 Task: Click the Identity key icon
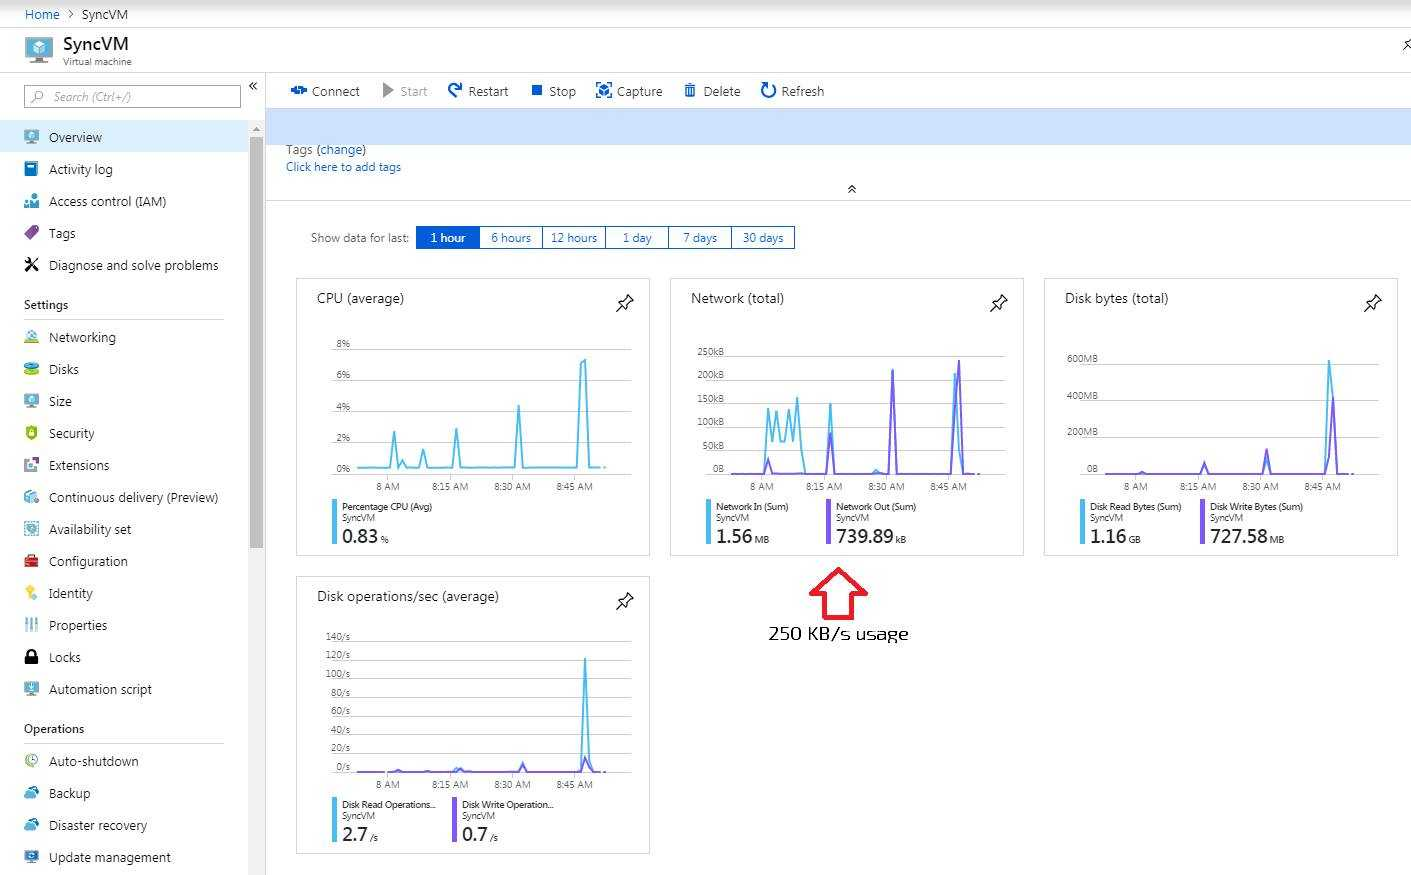pyautogui.click(x=32, y=593)
